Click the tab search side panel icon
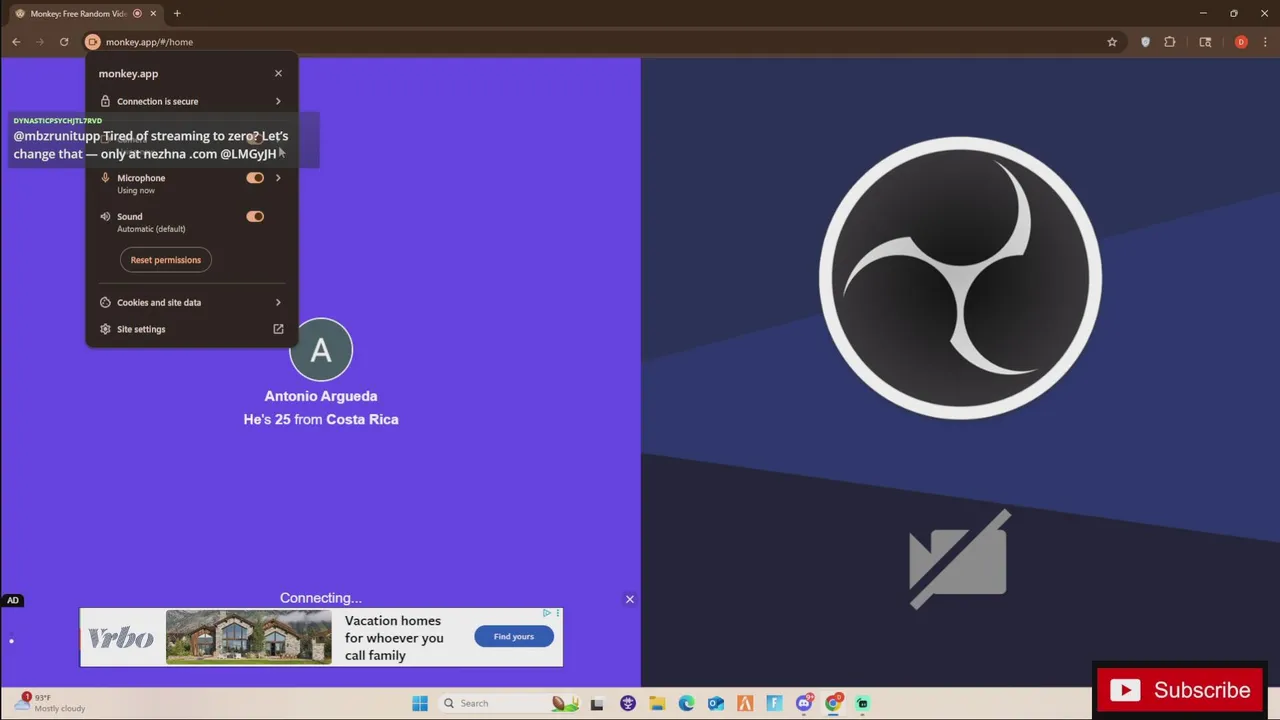The image size is (1280, 720). coord(1205,42)
